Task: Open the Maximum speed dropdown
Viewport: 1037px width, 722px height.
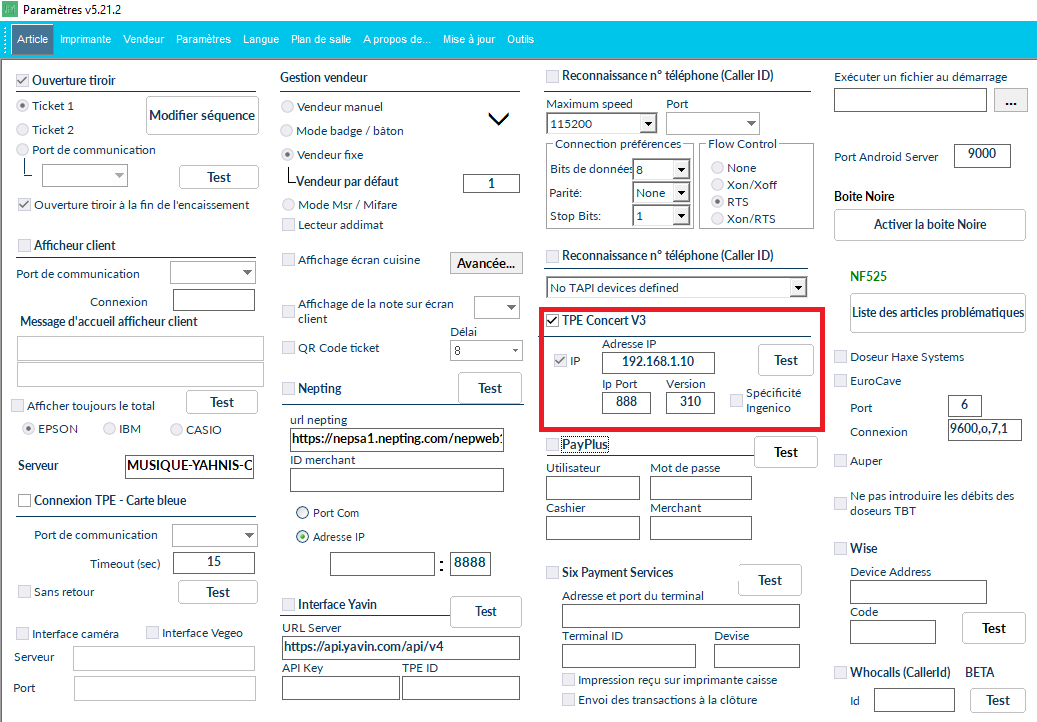Action: (x=647, y=124)
